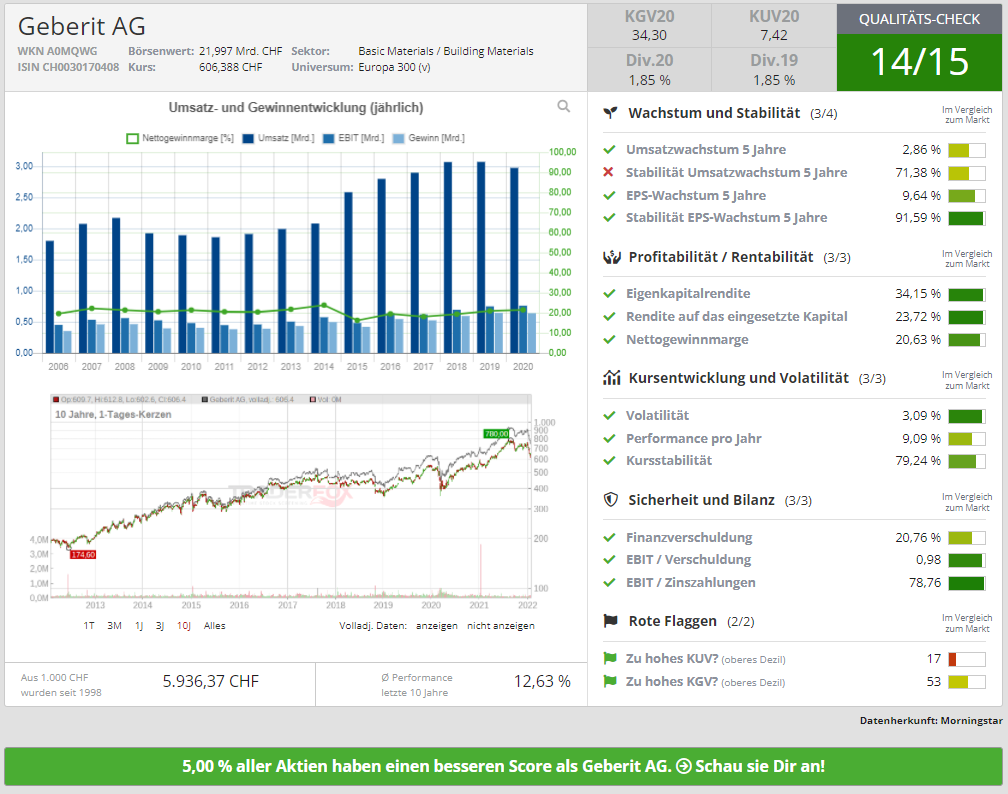Click the chart icon beside Kursentwicklung und Volatilität
Image resolution: width=1008 pixels, height=794 pixels.
click(x=611, y=377)
